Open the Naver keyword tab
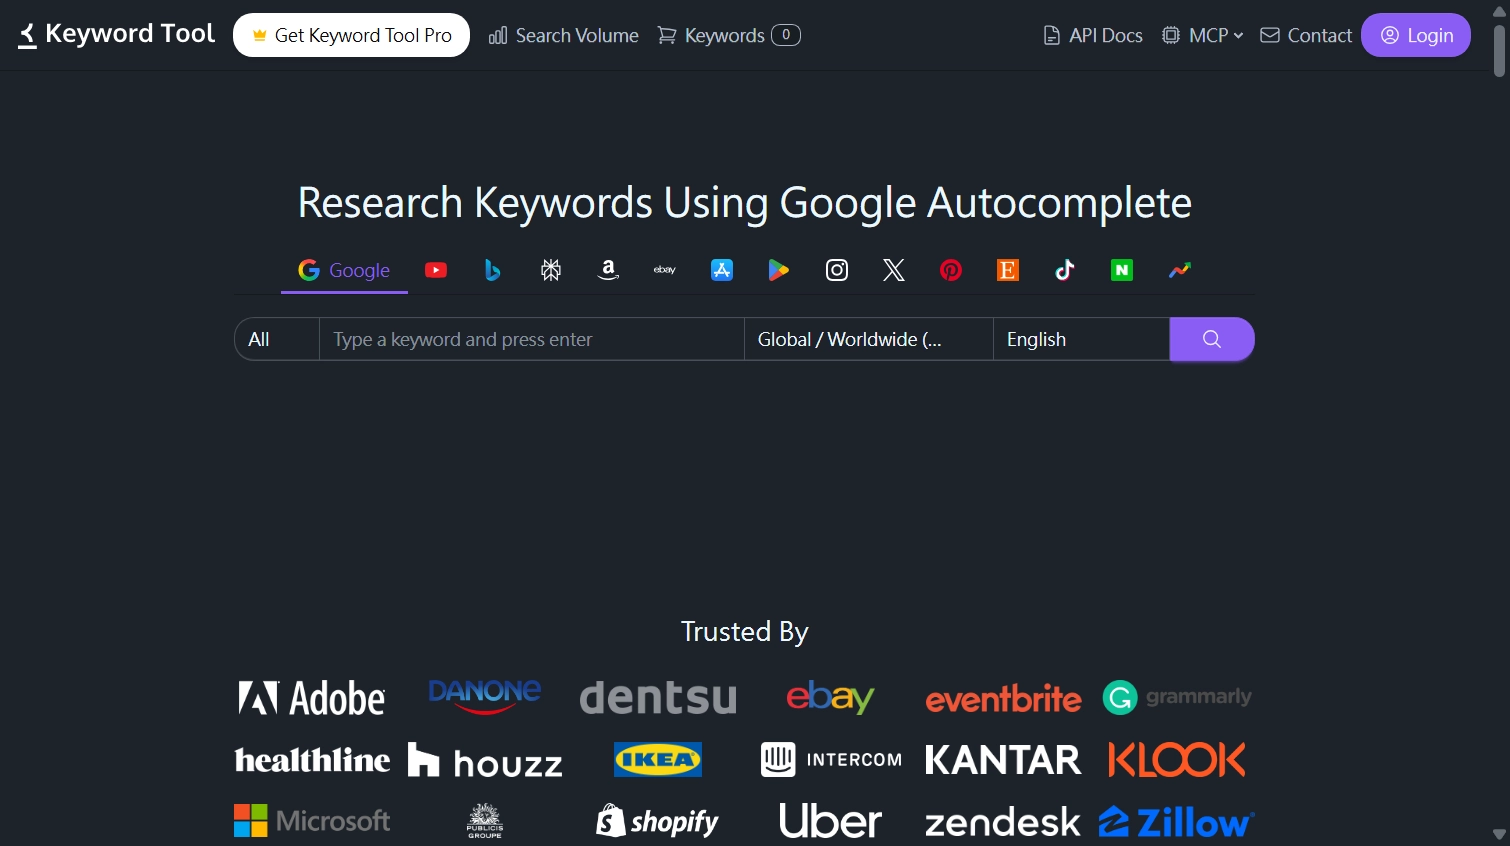Image resolution: width=1510 pixels, height=846 pixels. [x=1122, y=270]
